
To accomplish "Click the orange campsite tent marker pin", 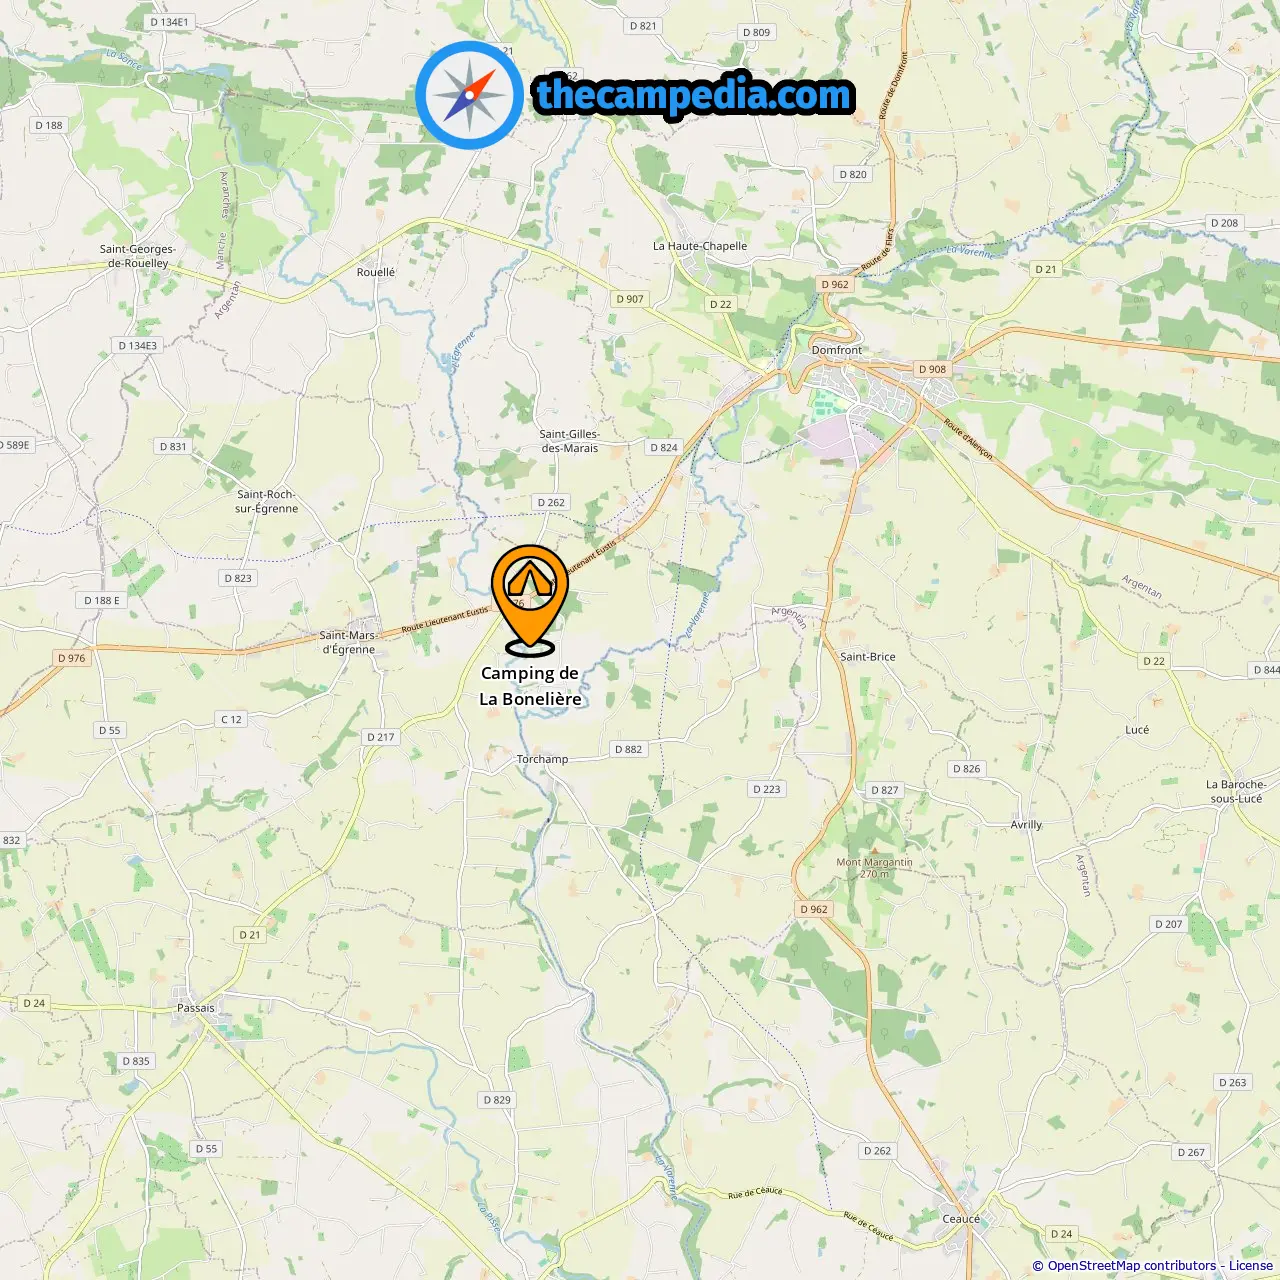I will coord(529,600).
